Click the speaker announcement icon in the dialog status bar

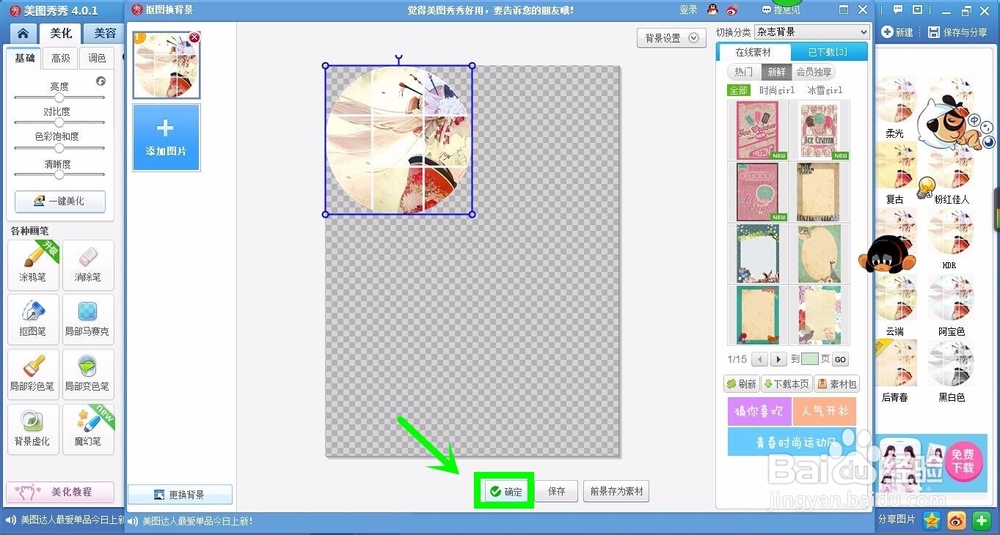coord(134,521)
